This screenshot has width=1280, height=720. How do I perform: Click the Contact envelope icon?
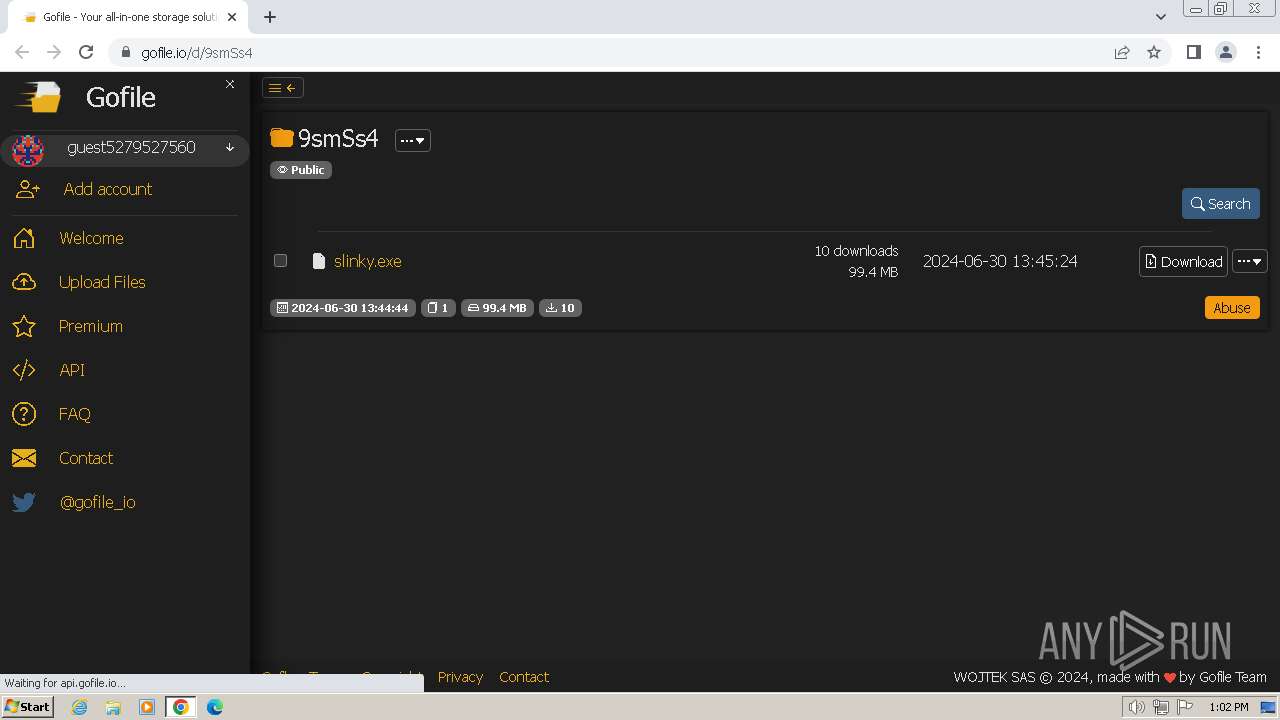[24, 458]
